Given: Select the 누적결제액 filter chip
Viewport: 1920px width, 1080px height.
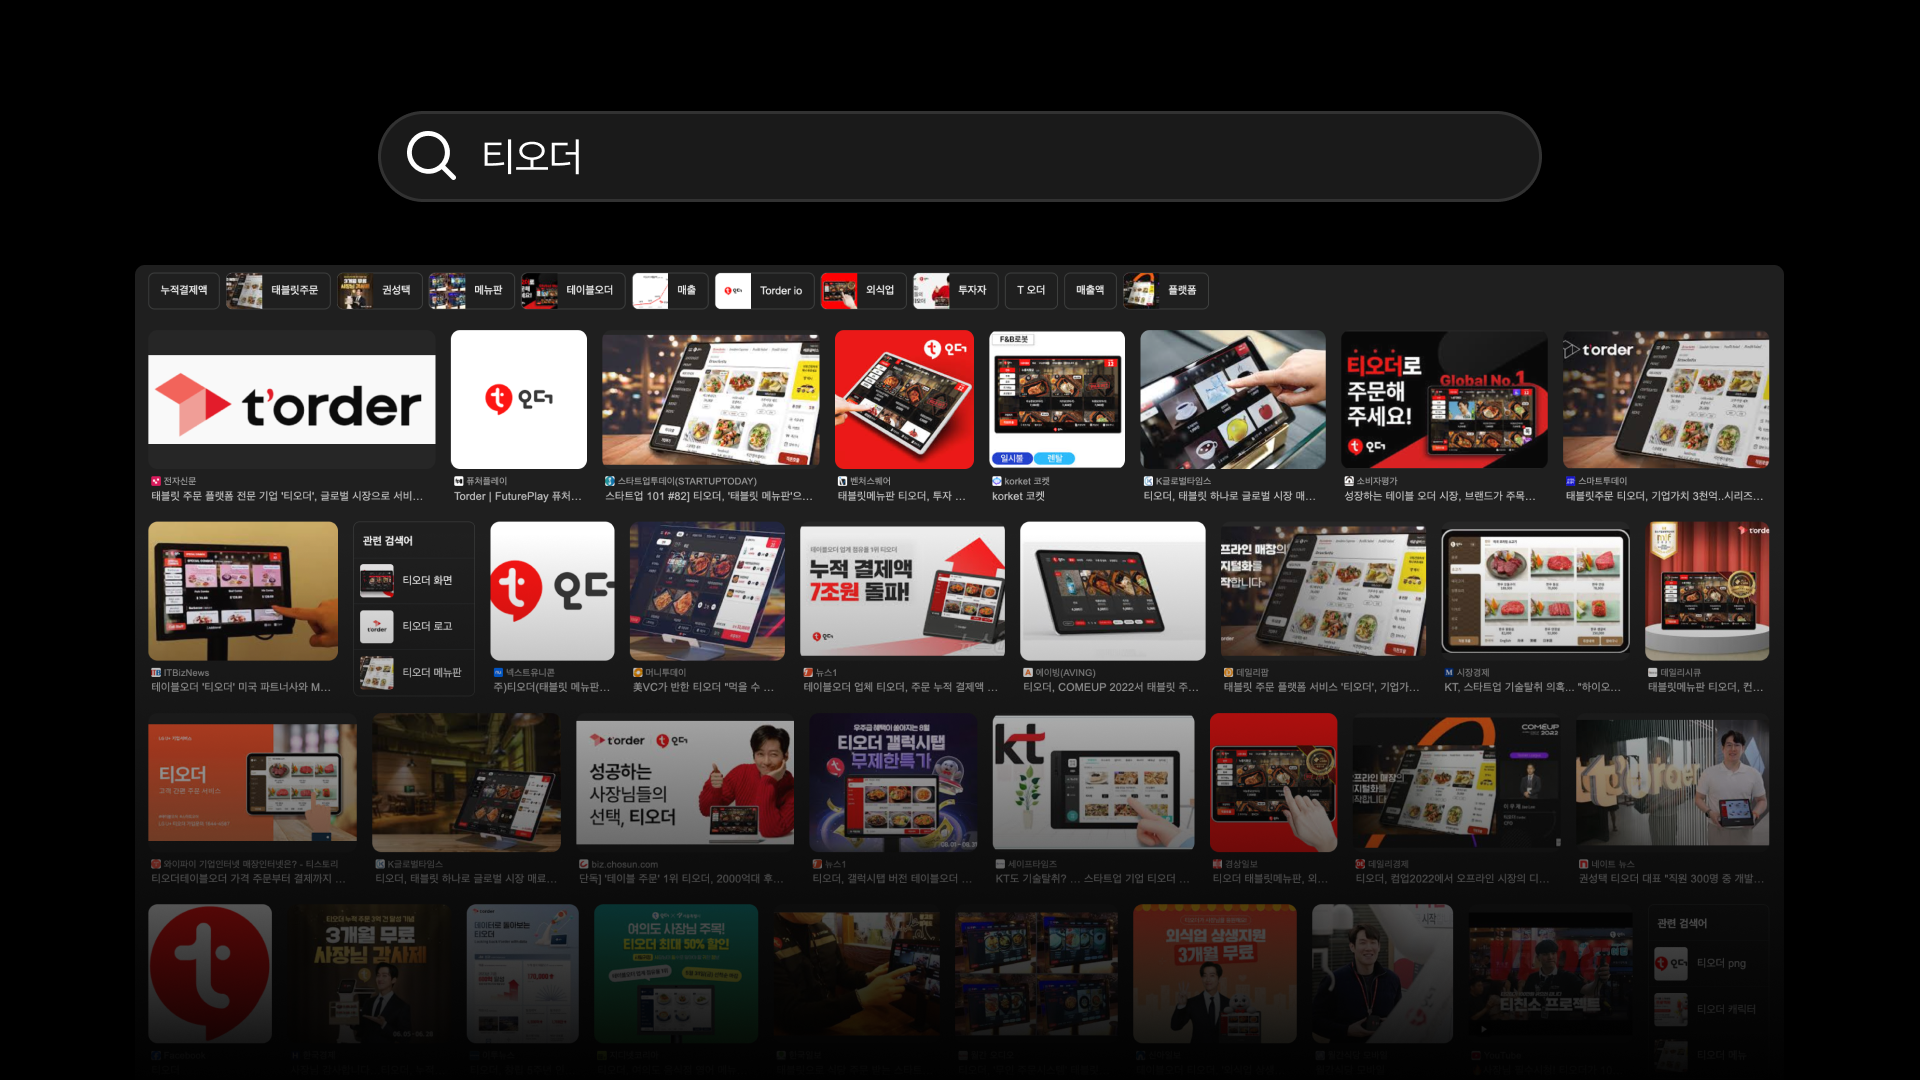Looking at the screenshot, I should (x=184, y=291).
